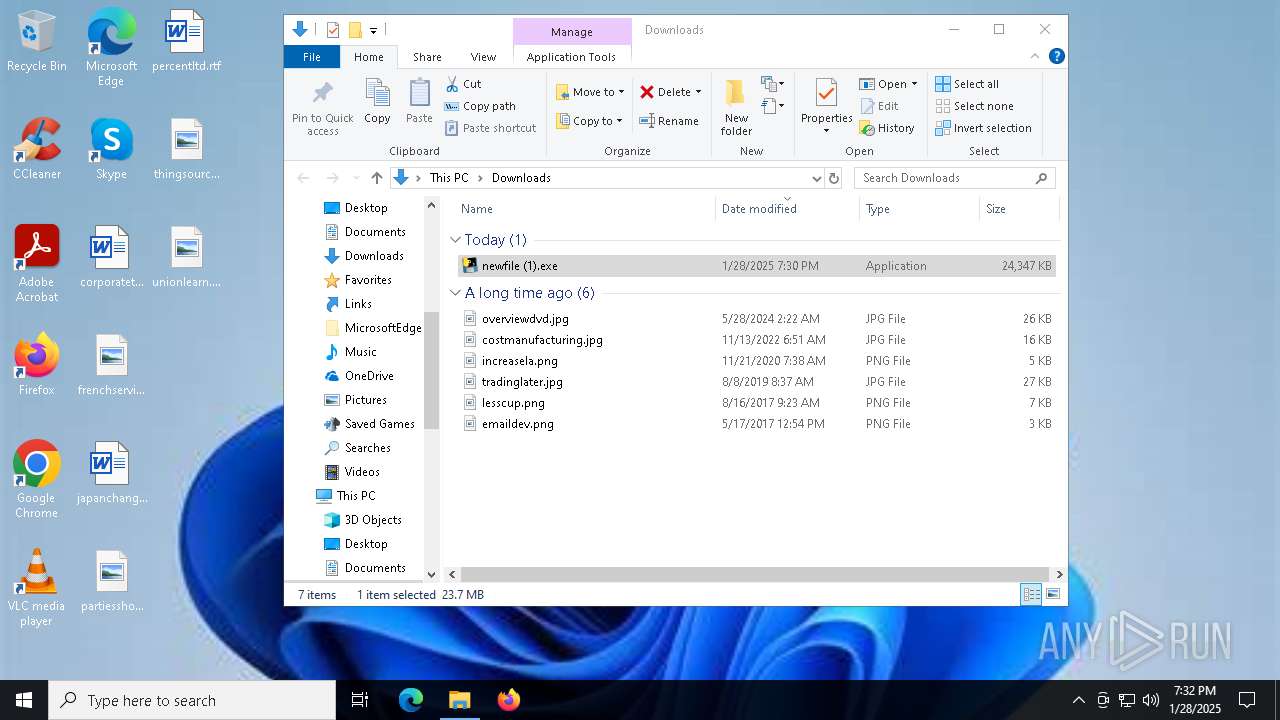Collapse the A long time ago group
This screenshot has width=1280, height=720.
coord(455,293)
